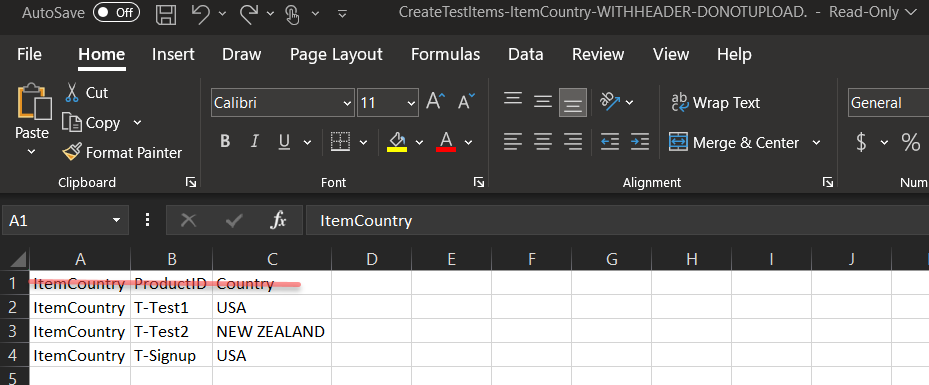
Task: Click the Cut button
Action: [87, 93]
